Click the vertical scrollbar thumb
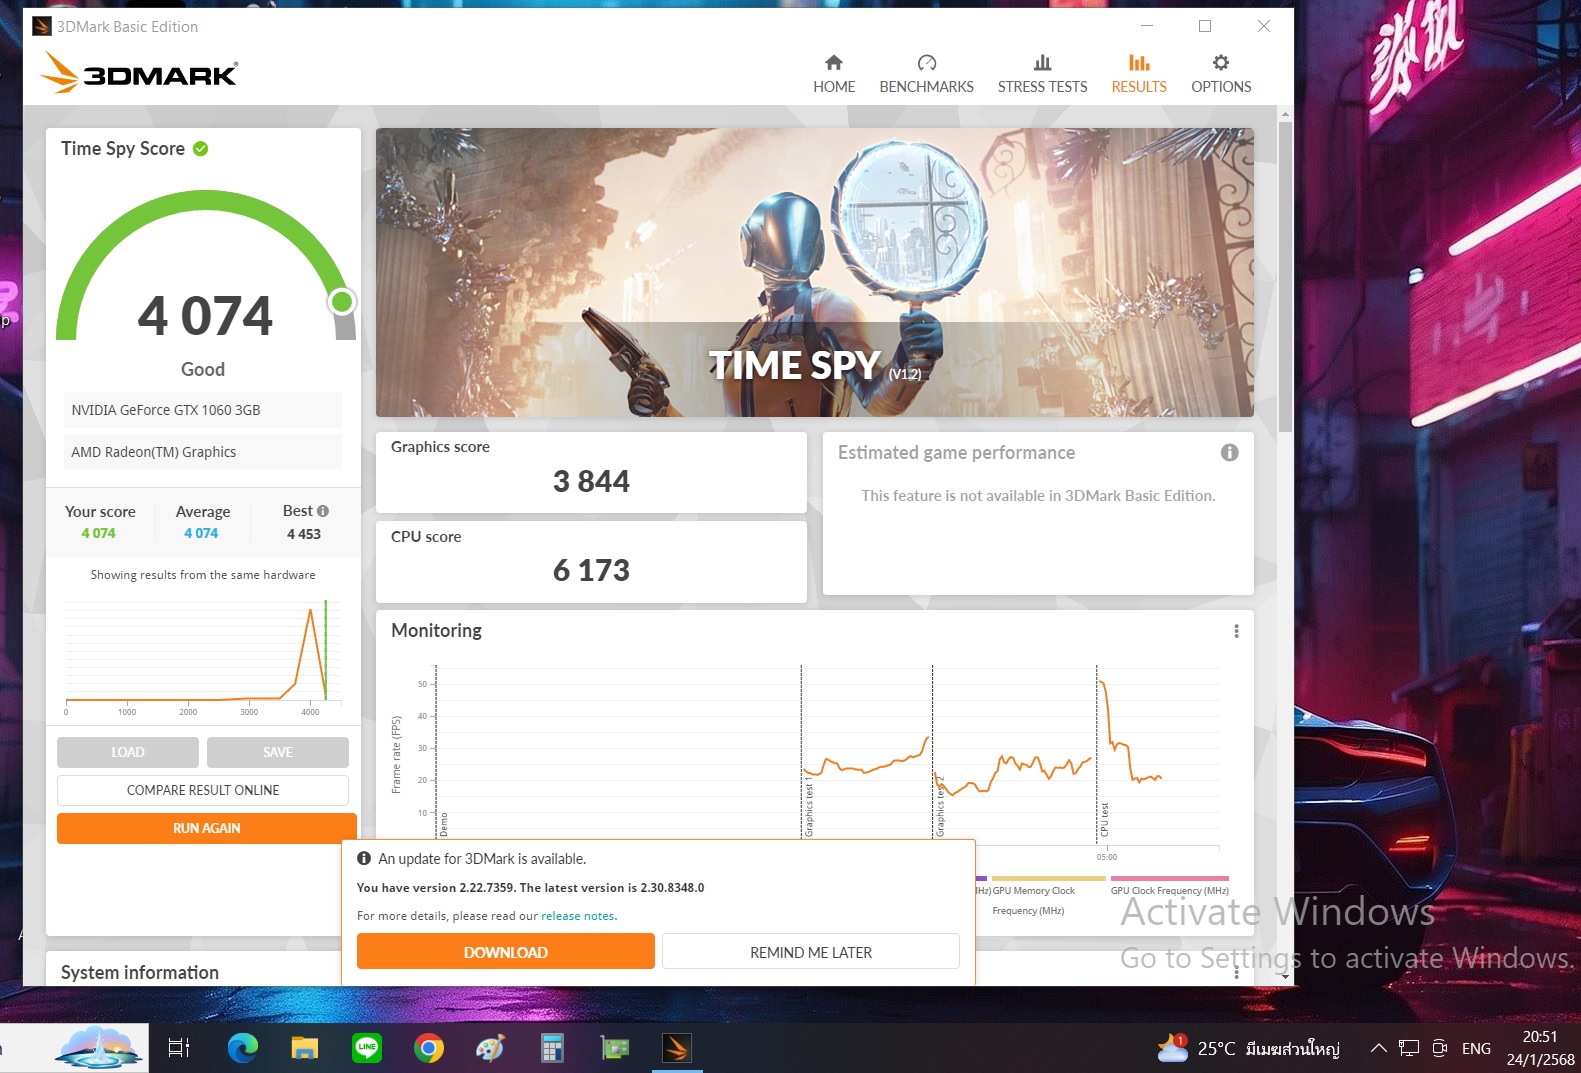This screenshot has height=1073, width=1581. coord(1285,275)
